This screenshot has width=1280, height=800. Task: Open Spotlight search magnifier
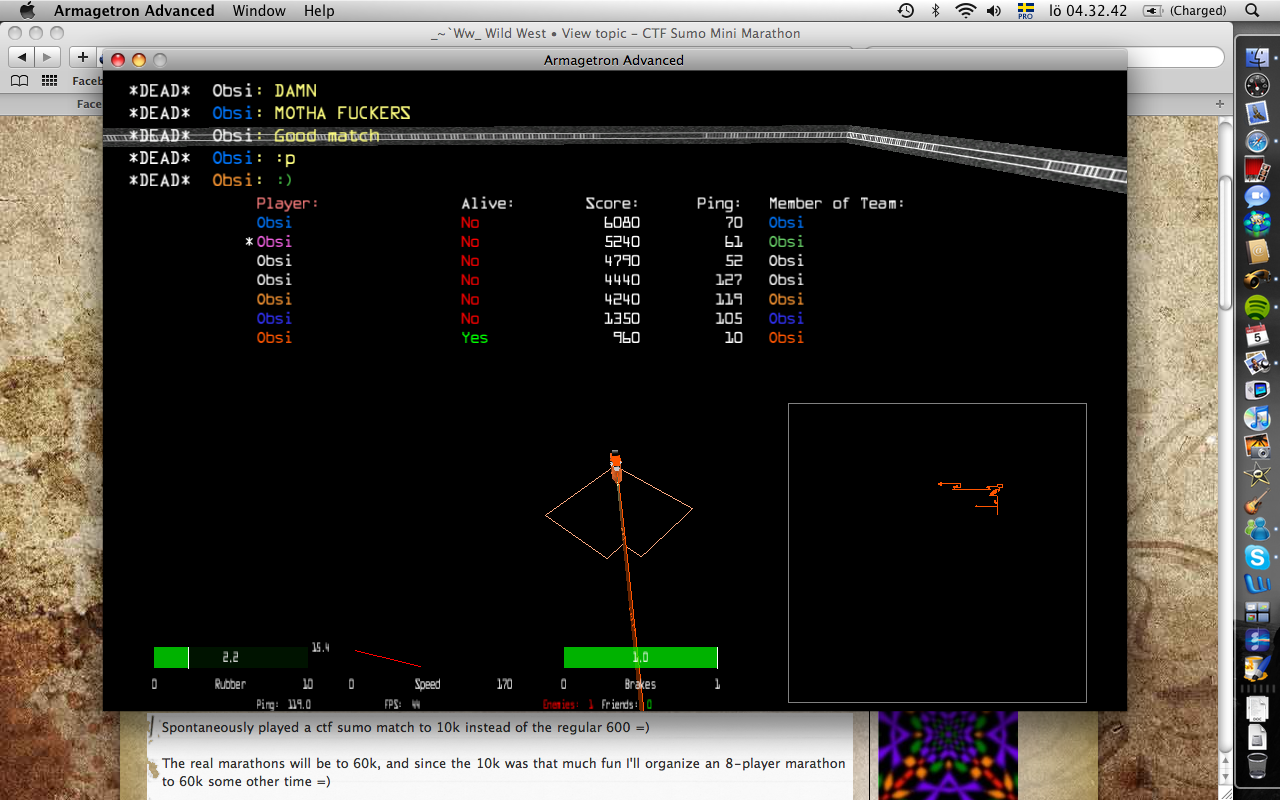click(x=1252, y=11)
